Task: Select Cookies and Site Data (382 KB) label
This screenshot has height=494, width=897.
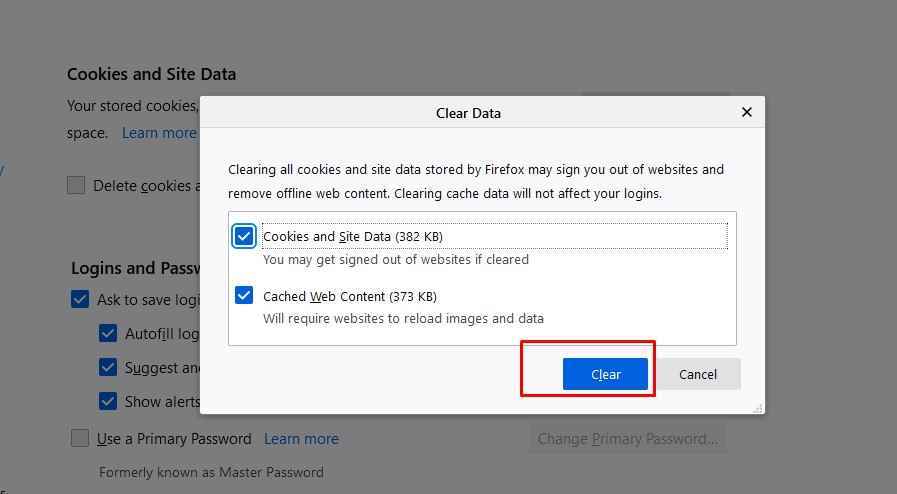Action: pos(352,237)
